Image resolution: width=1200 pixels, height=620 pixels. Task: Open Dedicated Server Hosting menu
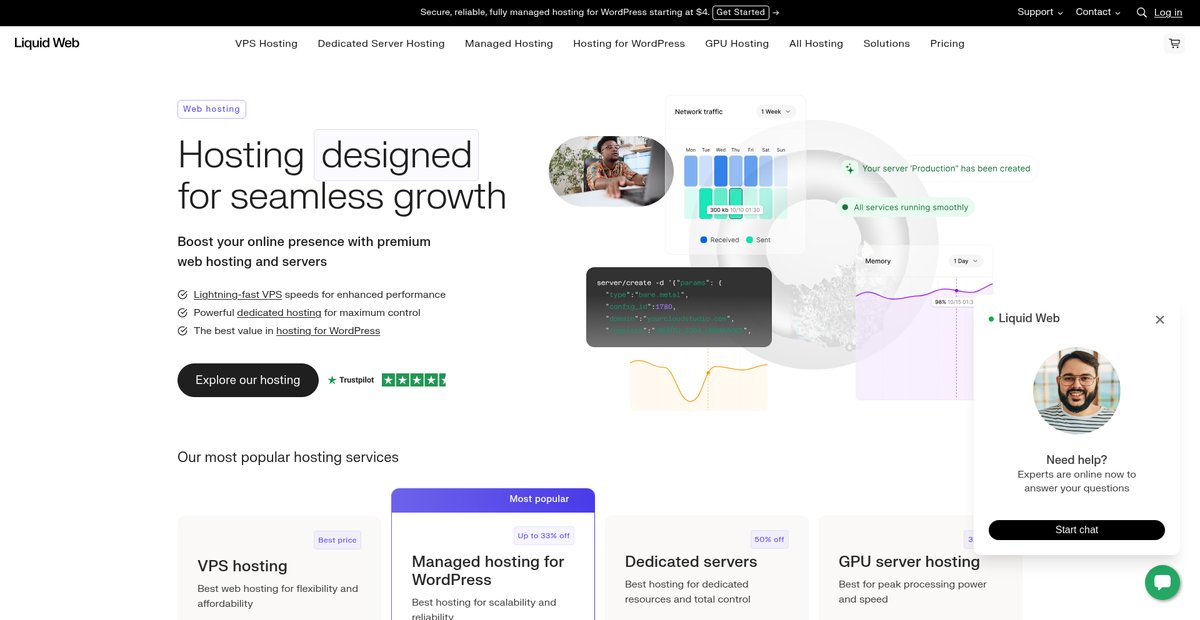click(x=381, y=44)
